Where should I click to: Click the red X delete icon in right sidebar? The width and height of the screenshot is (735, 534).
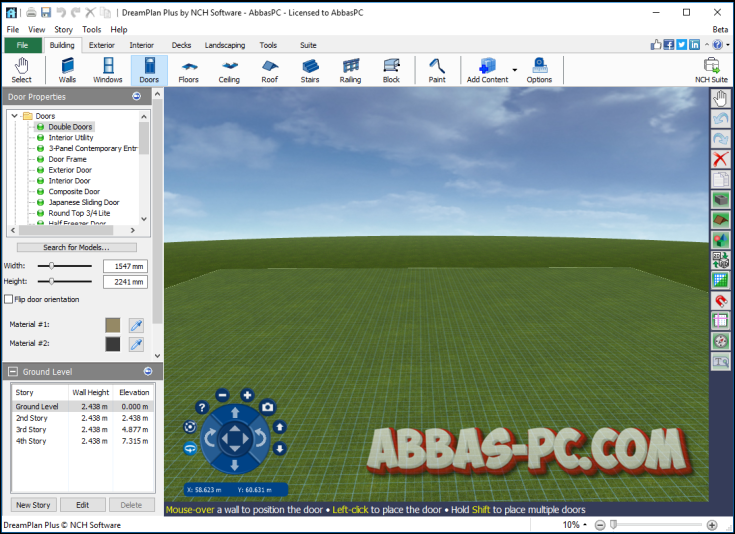[x=720, y=159]
